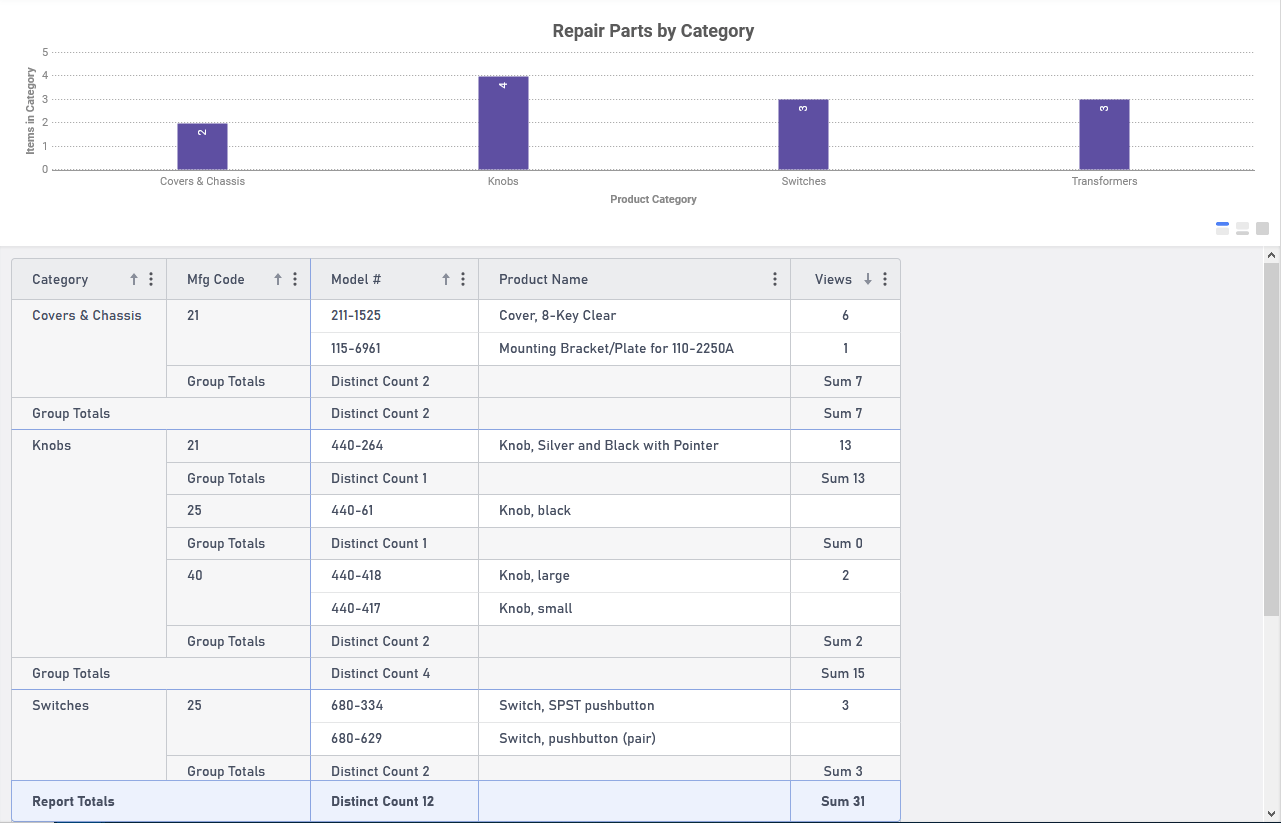Viewport: 1281px width, 823px height.
Task: Click the Model # header label
Action: point(356,279)
